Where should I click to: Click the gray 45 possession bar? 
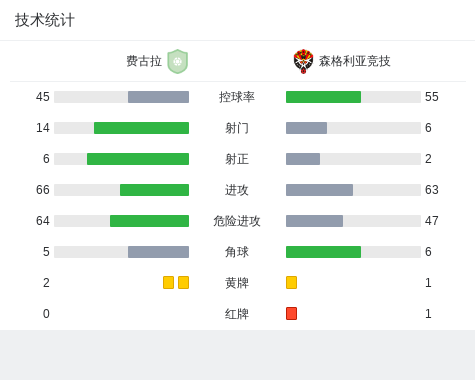point(158,97)
